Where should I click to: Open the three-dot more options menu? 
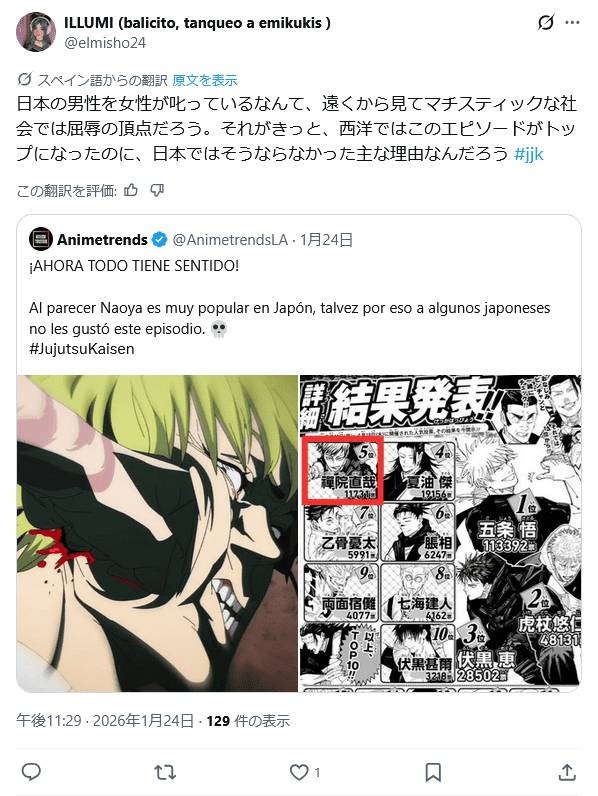pyautogui.click(x=572, y=22)
